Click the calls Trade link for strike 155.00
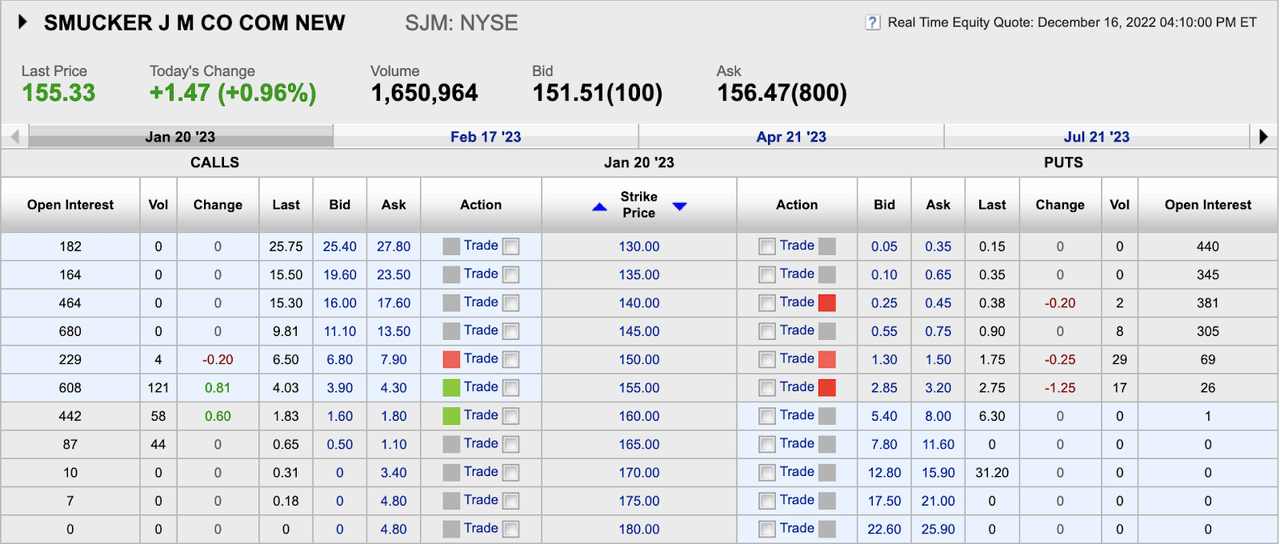Image resolution: width=1280 pixels, height=544 pixels. [481, 387]
